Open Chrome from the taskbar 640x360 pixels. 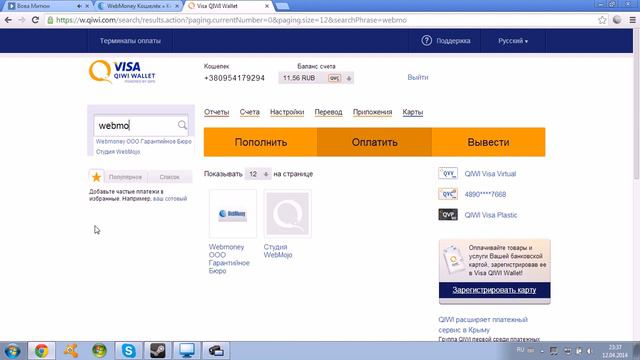point(41,351)
